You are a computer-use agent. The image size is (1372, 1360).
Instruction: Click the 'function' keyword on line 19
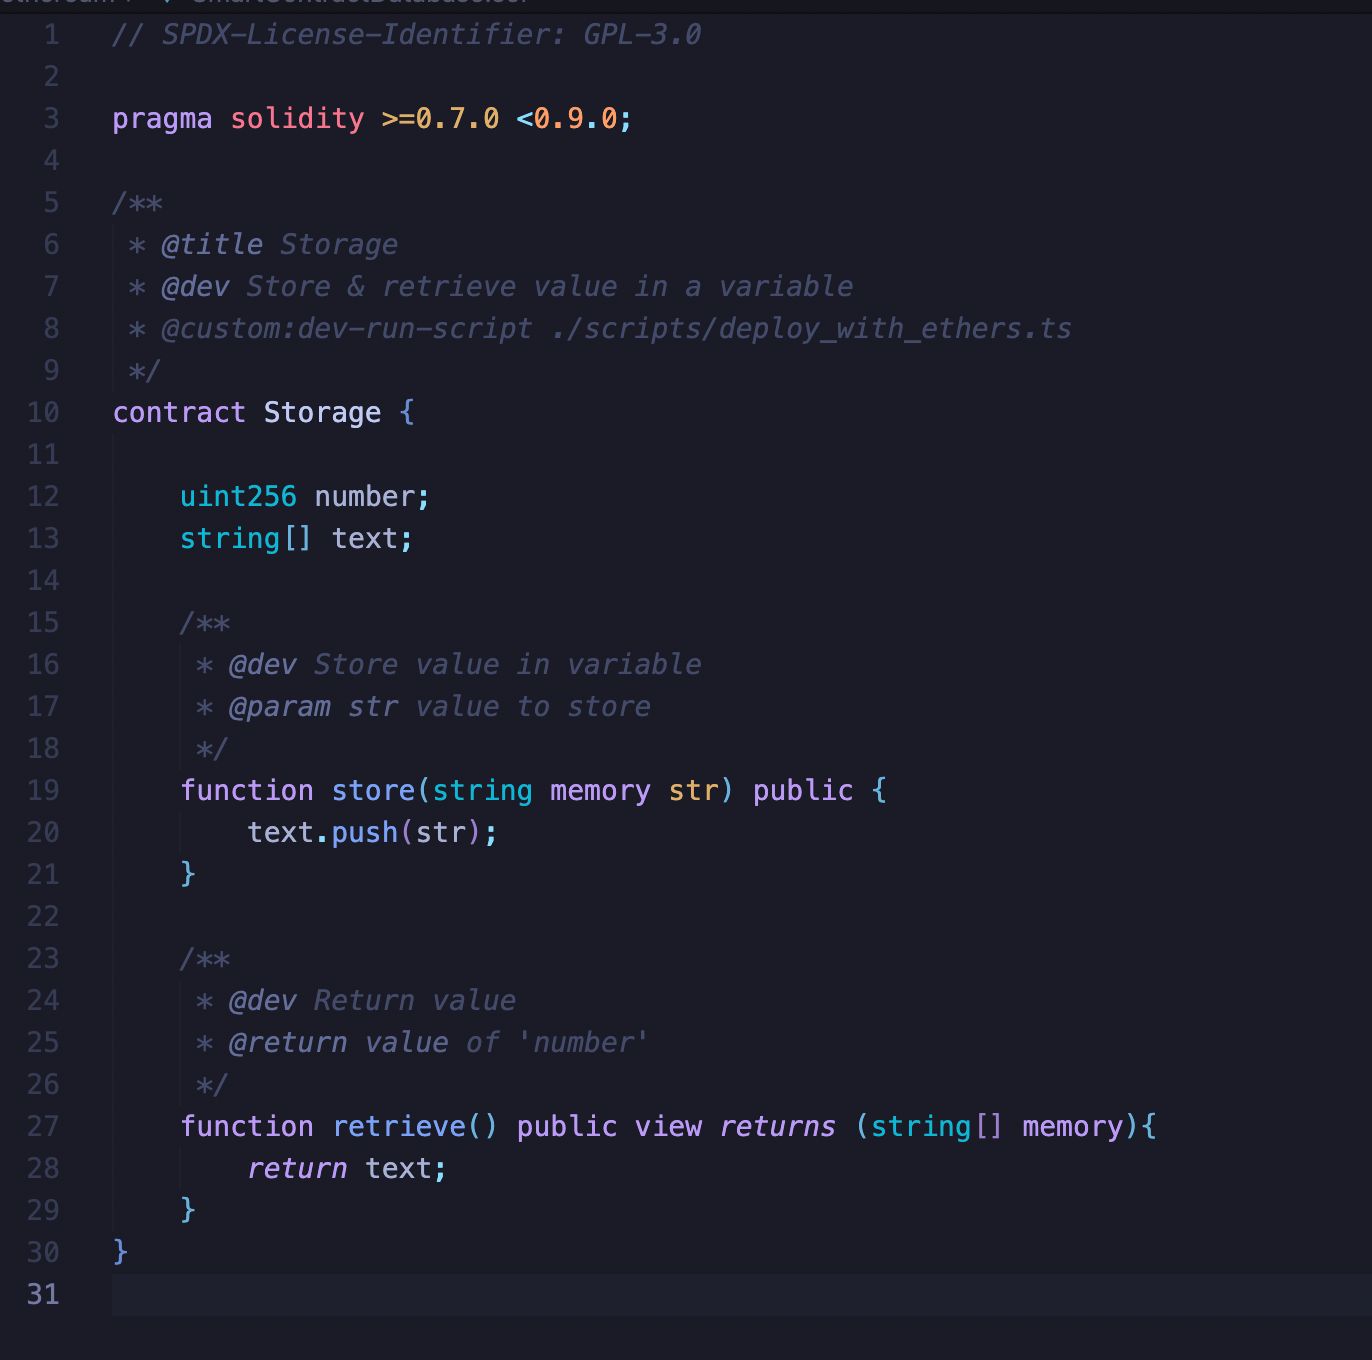[247, 791]
